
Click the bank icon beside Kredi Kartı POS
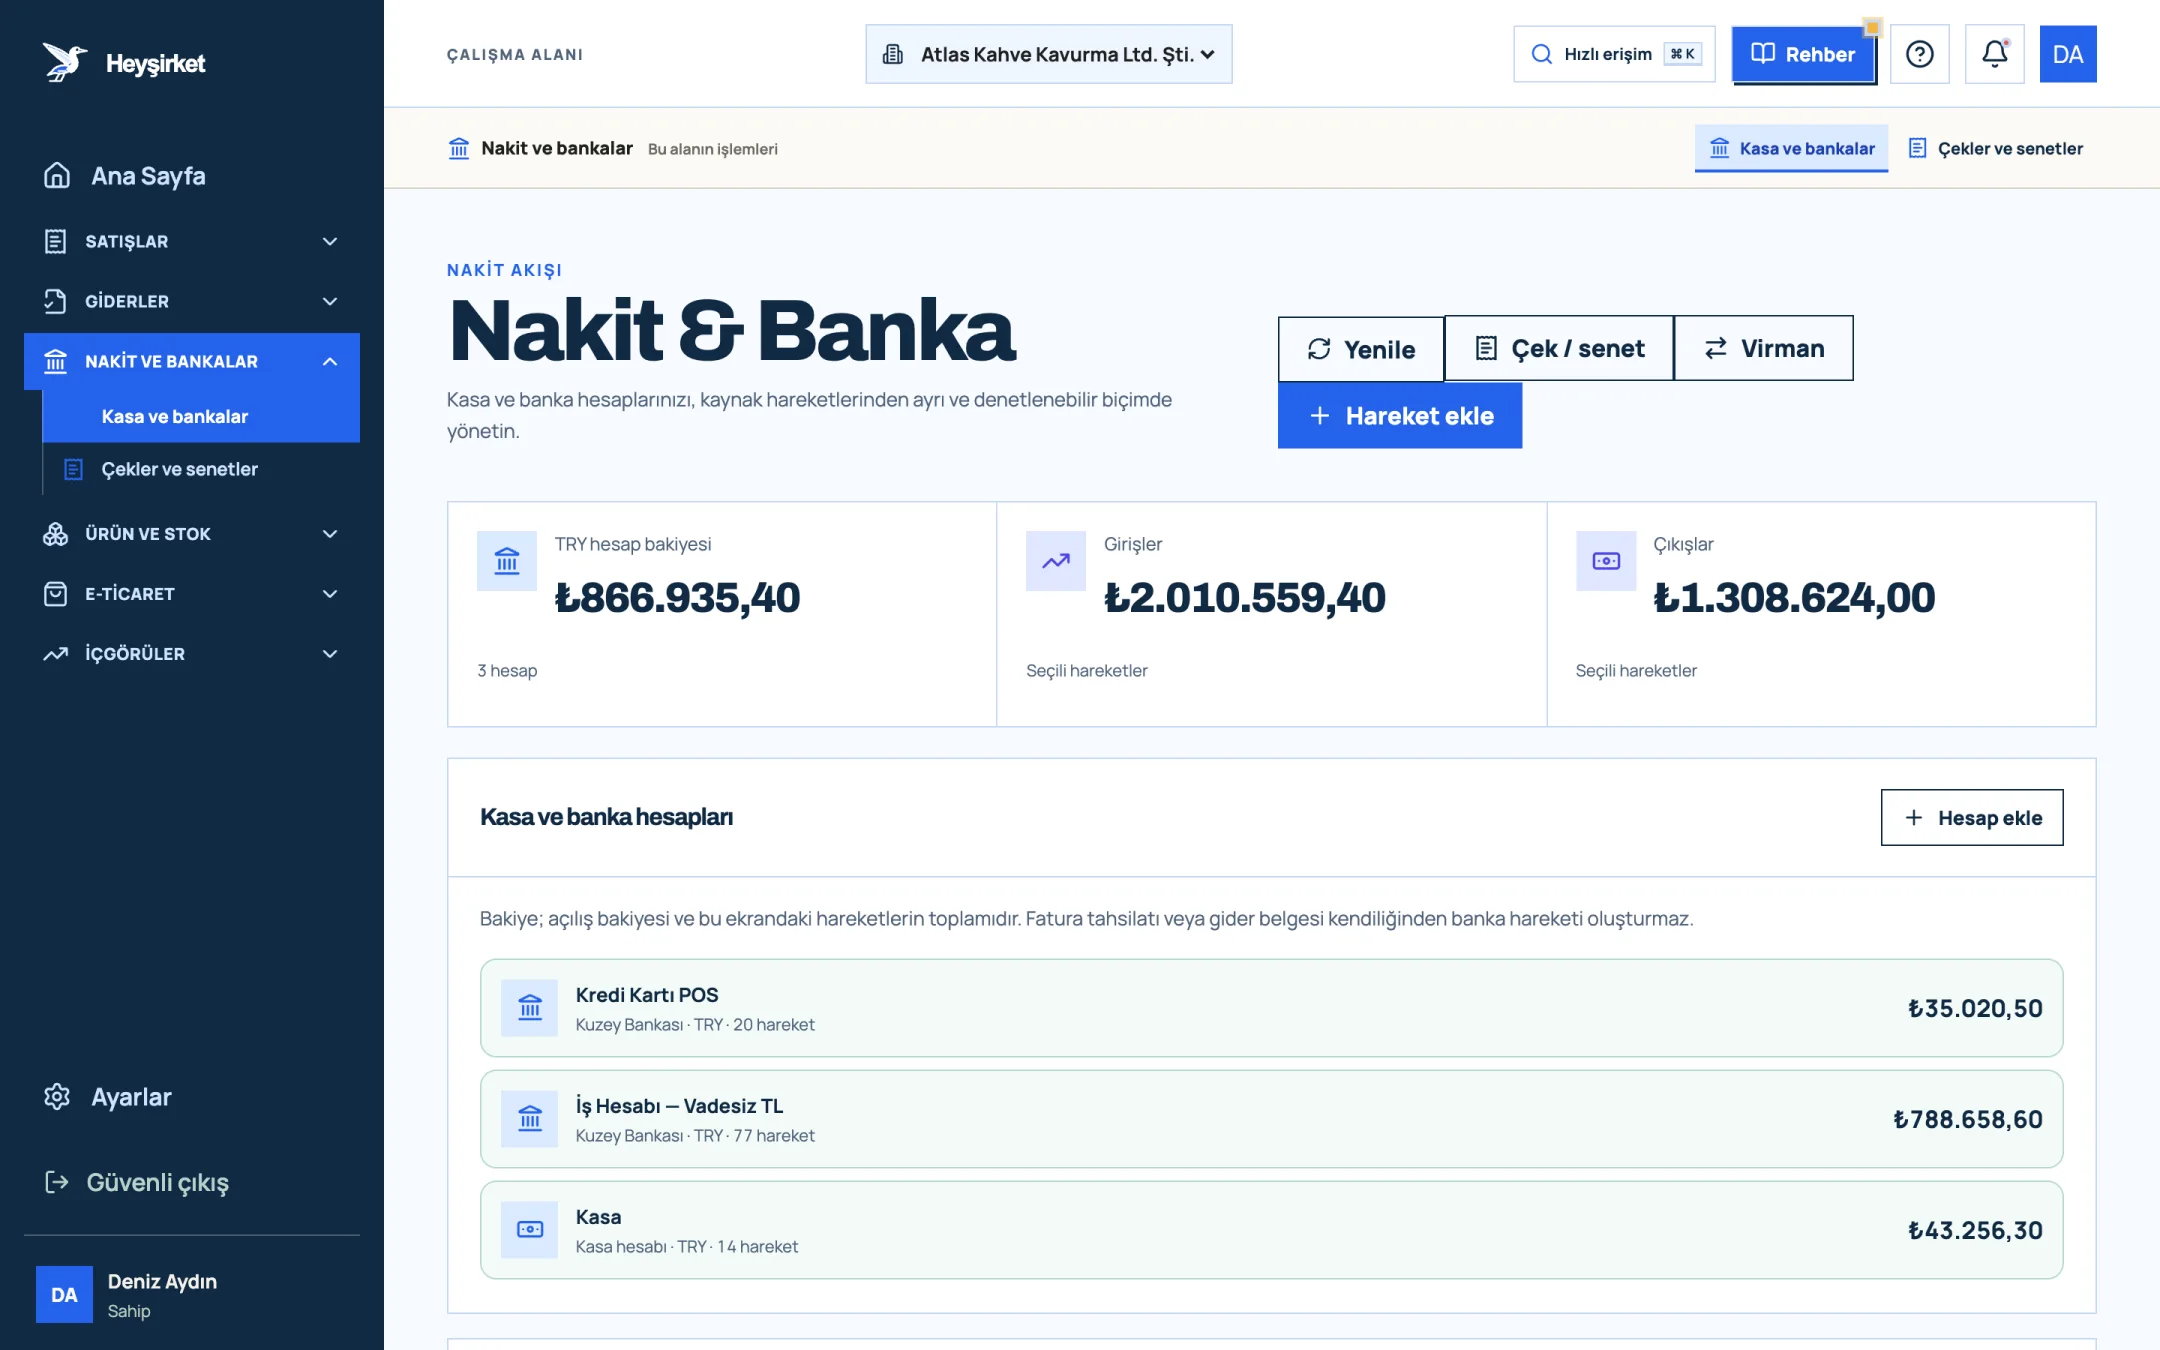point(530,1008)
